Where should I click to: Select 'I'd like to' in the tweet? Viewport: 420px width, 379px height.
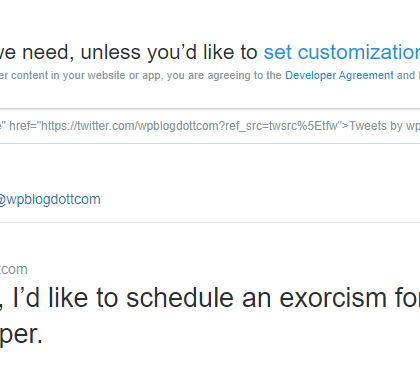click(65, 298)
